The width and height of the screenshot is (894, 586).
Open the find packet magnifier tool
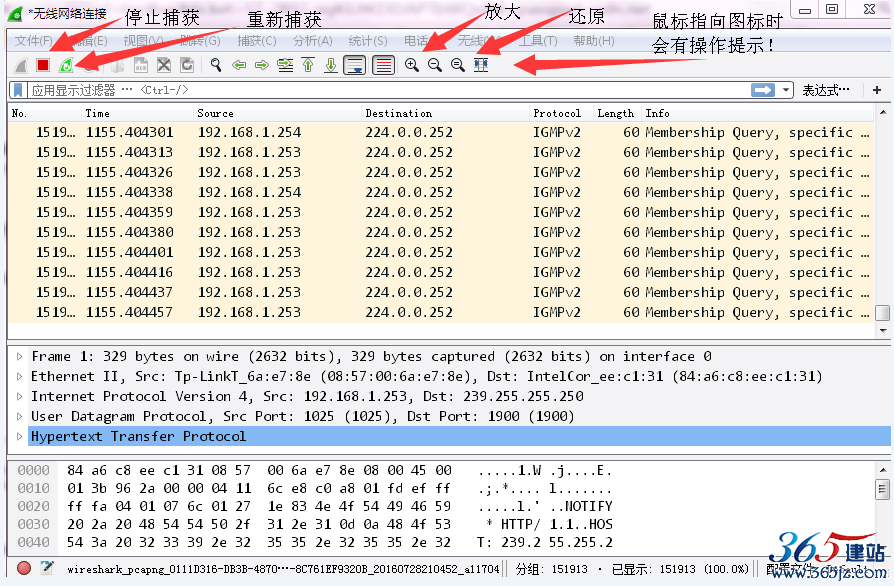pos(216,65)
